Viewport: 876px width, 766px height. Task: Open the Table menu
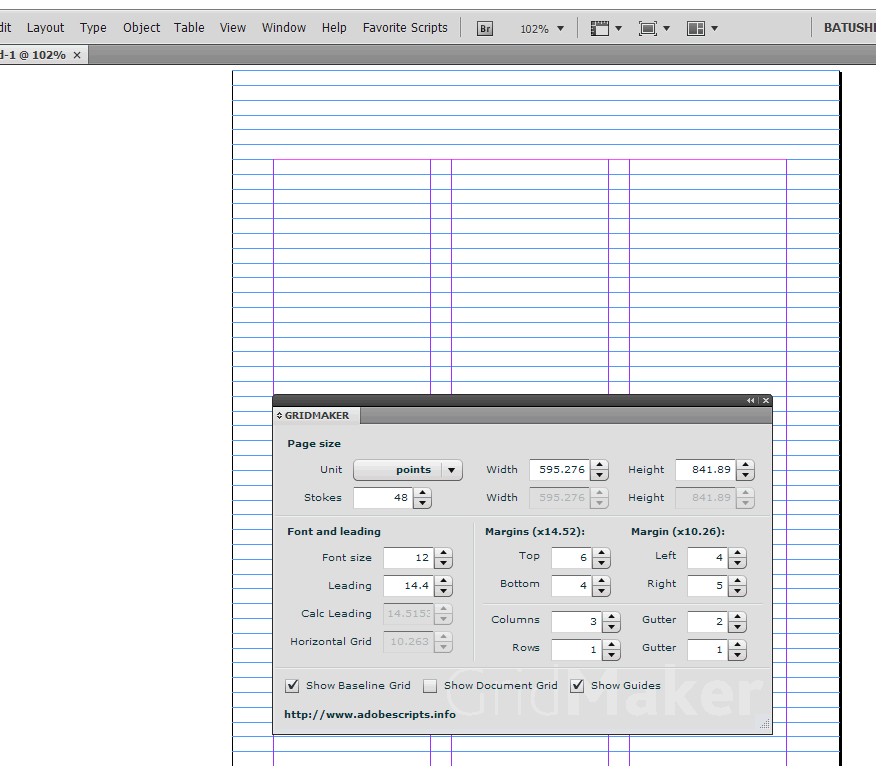coord(189,27)
